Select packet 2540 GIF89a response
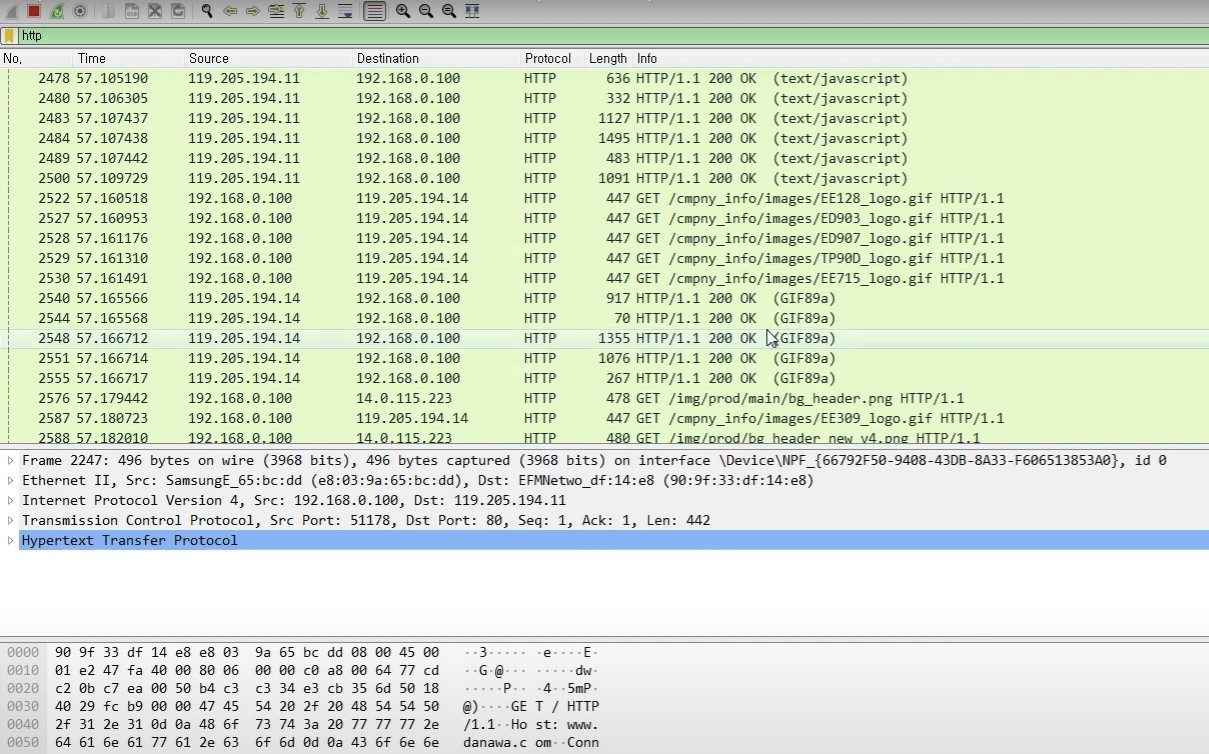This screenshot has height=754, width=1209. [604, 298]
